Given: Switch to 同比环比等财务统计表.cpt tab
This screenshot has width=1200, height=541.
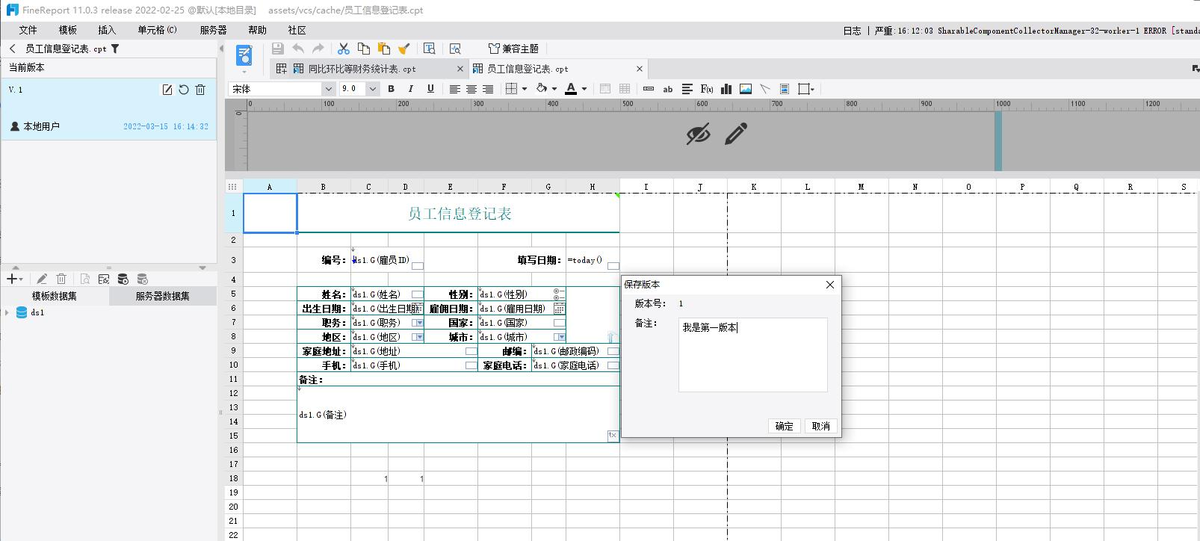Looking at the screenshot, I should 361,69.
